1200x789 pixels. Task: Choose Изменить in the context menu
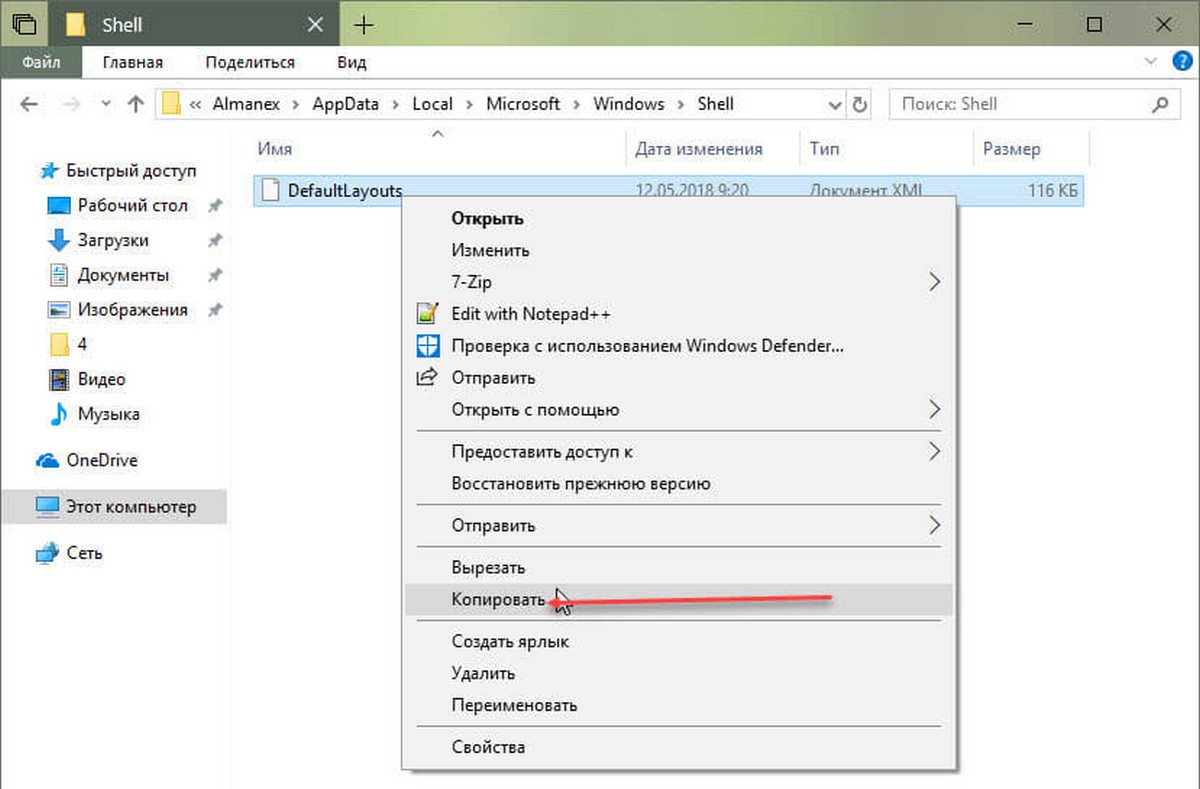pos(679,250)
